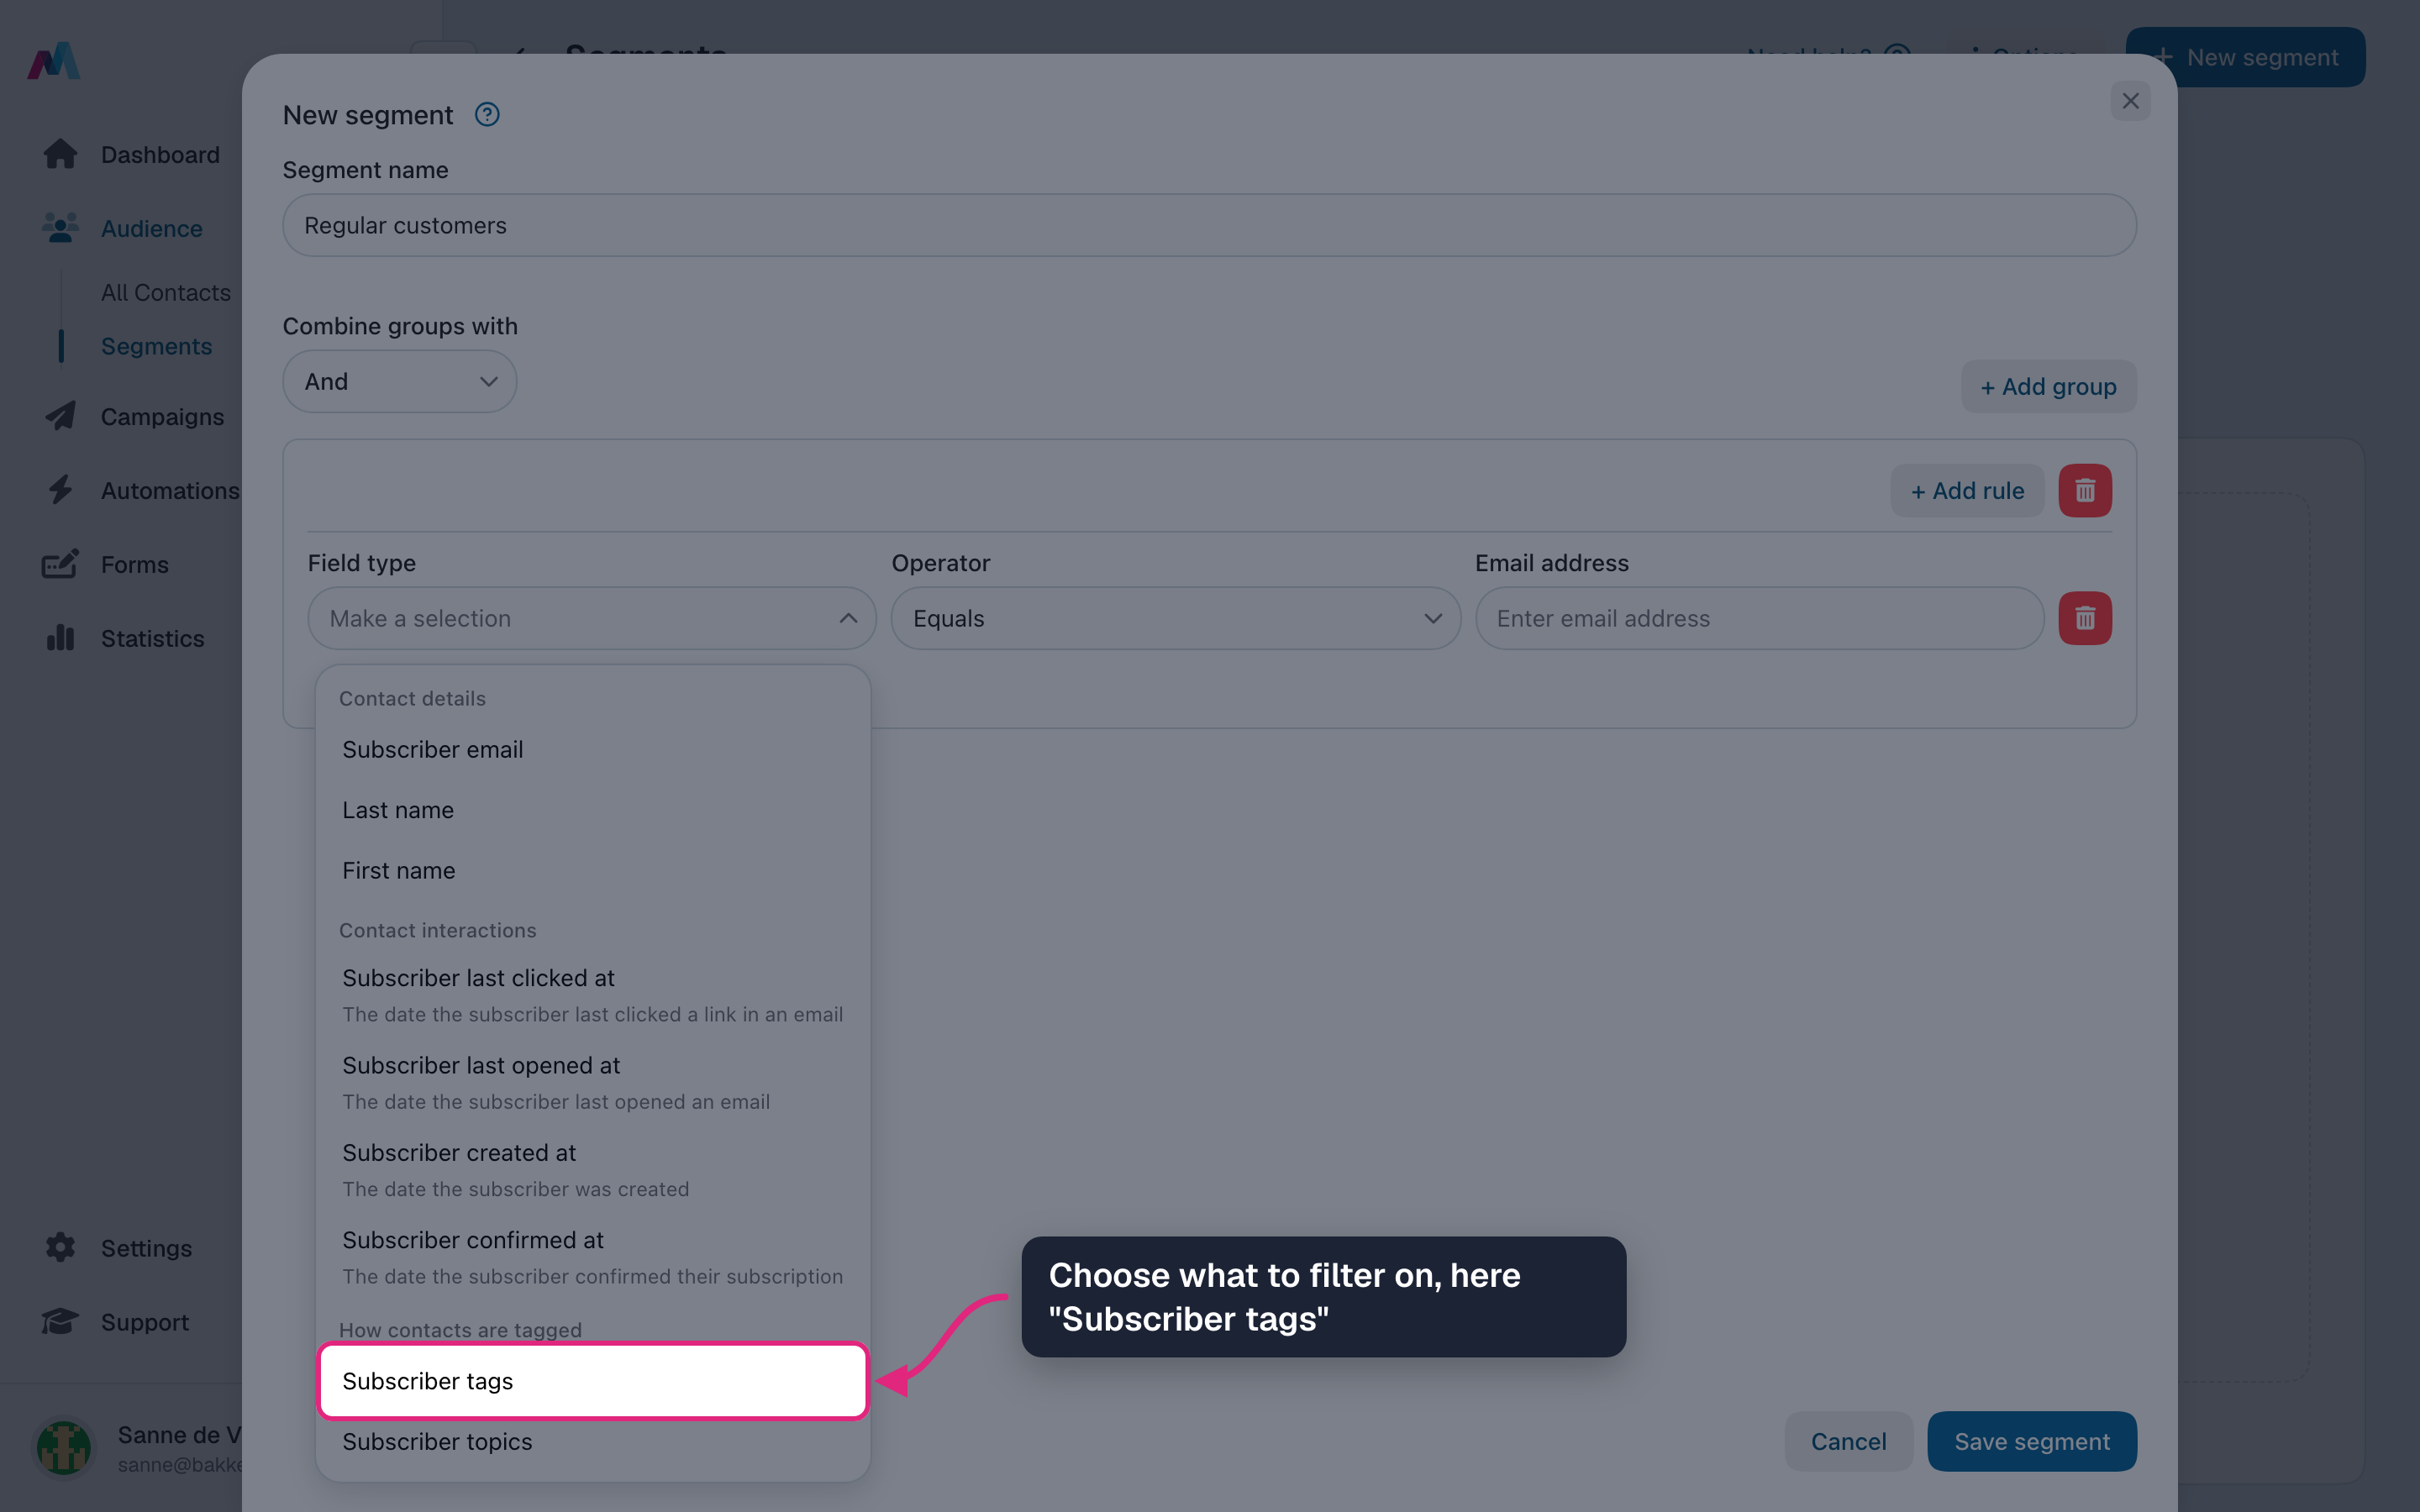Cancel the new segment
Image resolution: width=2420 pixels, height=1512 pixels.
(1848, 1441)
